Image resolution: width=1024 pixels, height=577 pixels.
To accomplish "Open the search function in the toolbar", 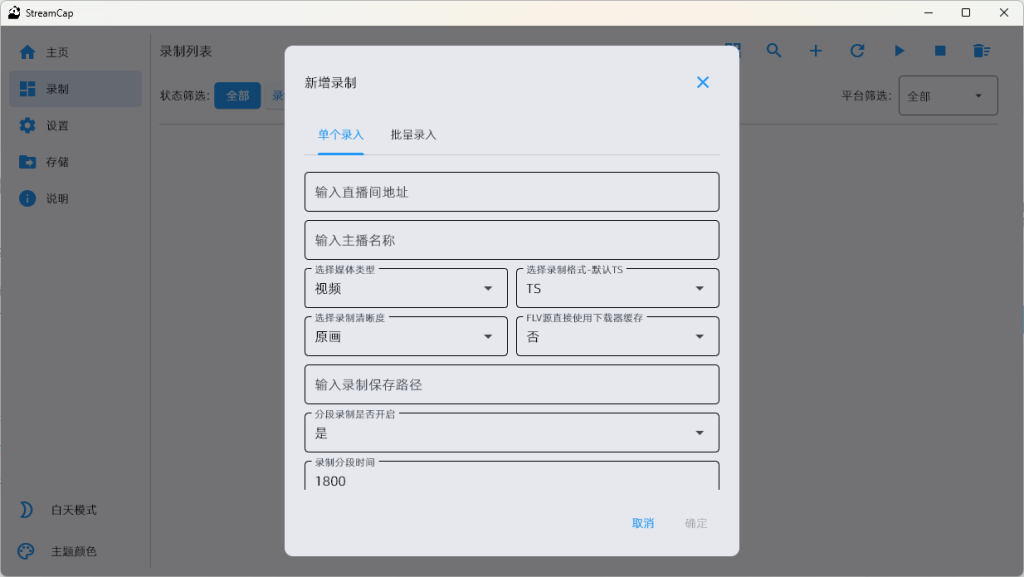I will click(773, 50).
